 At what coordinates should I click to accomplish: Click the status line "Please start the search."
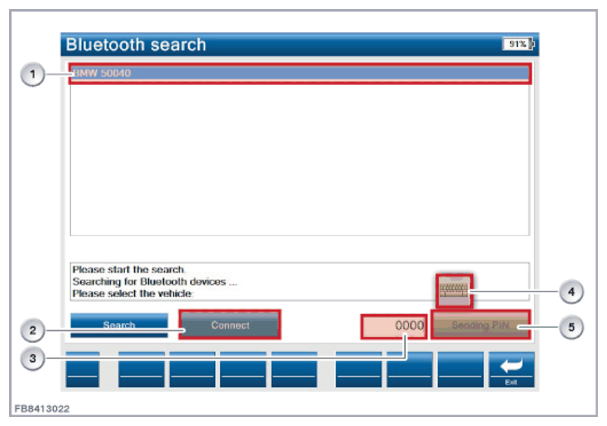click(x=115, y=270)
